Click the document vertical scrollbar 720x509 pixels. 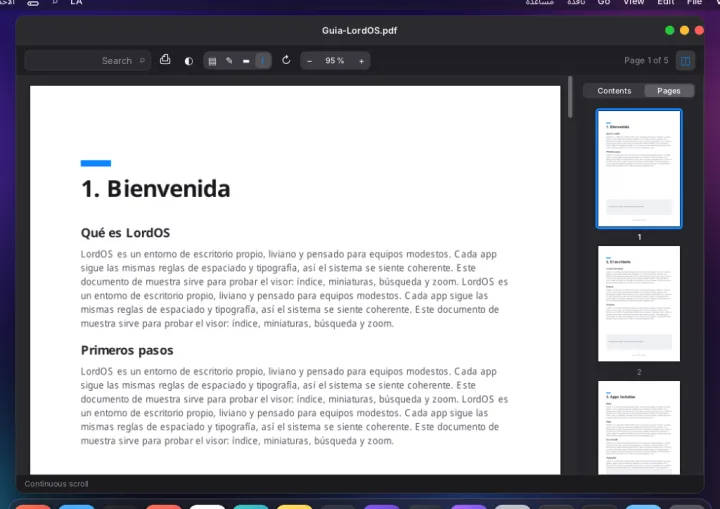570,97
